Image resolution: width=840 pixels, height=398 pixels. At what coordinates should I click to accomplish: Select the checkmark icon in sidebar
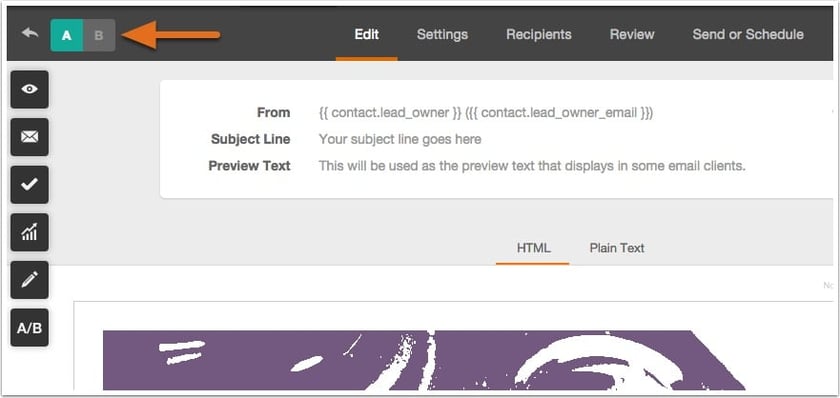point(29,185)
